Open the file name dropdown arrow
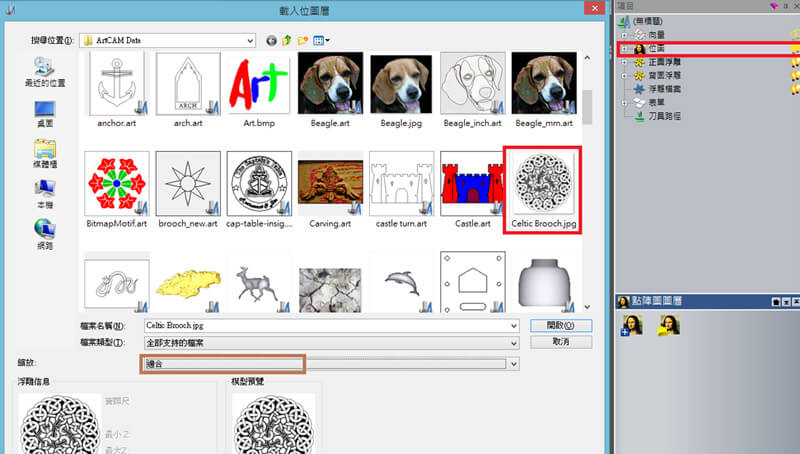Viewport: 800px width, 454px height. [x=514, y=325]
